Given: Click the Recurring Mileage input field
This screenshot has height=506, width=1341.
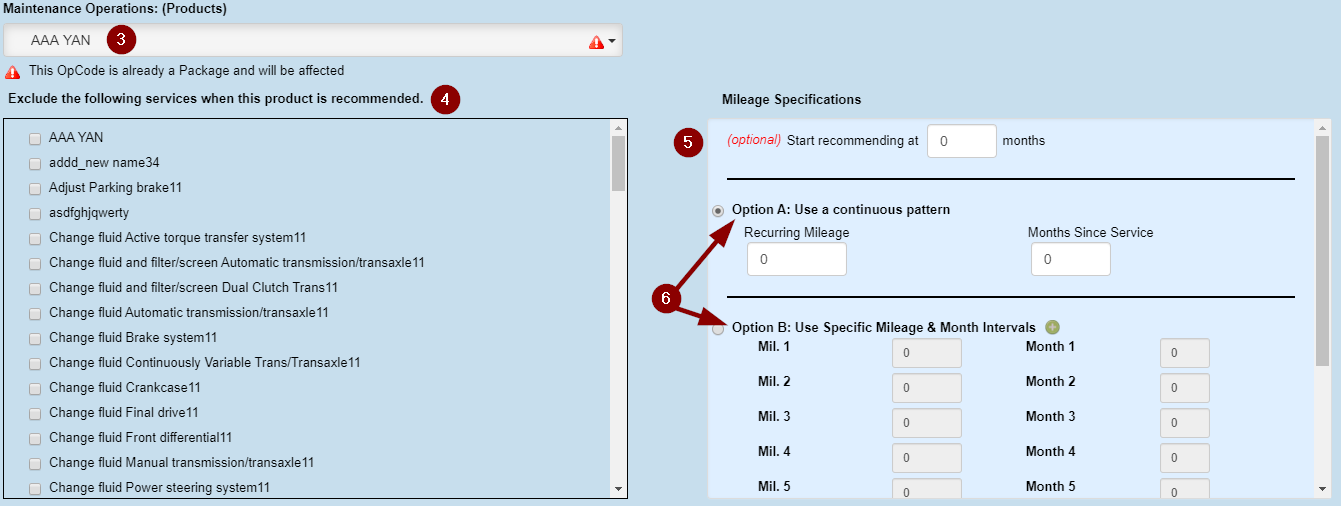Looking at the screenshot, I should pyautogui.click(x=796, y=259).
